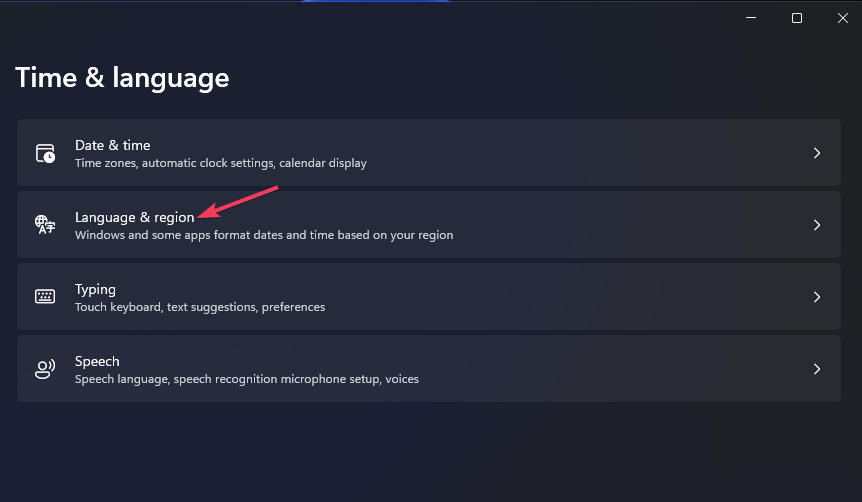The width and height of the screenshot is (862, 502).
Task: Click 'Touch keyboard, text suggestions, preferences' description
Action: (200, 307)
